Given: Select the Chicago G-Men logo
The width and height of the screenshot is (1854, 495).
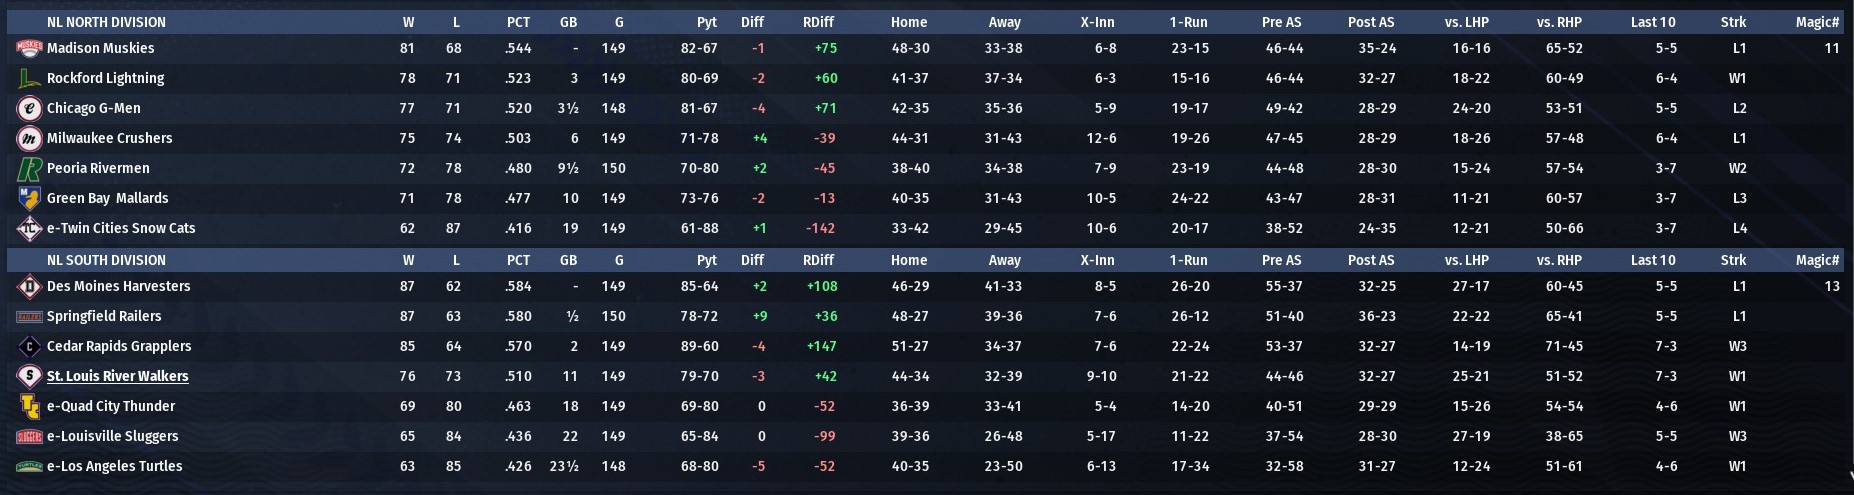Looking at the screenshot, I should pos(29,108).
